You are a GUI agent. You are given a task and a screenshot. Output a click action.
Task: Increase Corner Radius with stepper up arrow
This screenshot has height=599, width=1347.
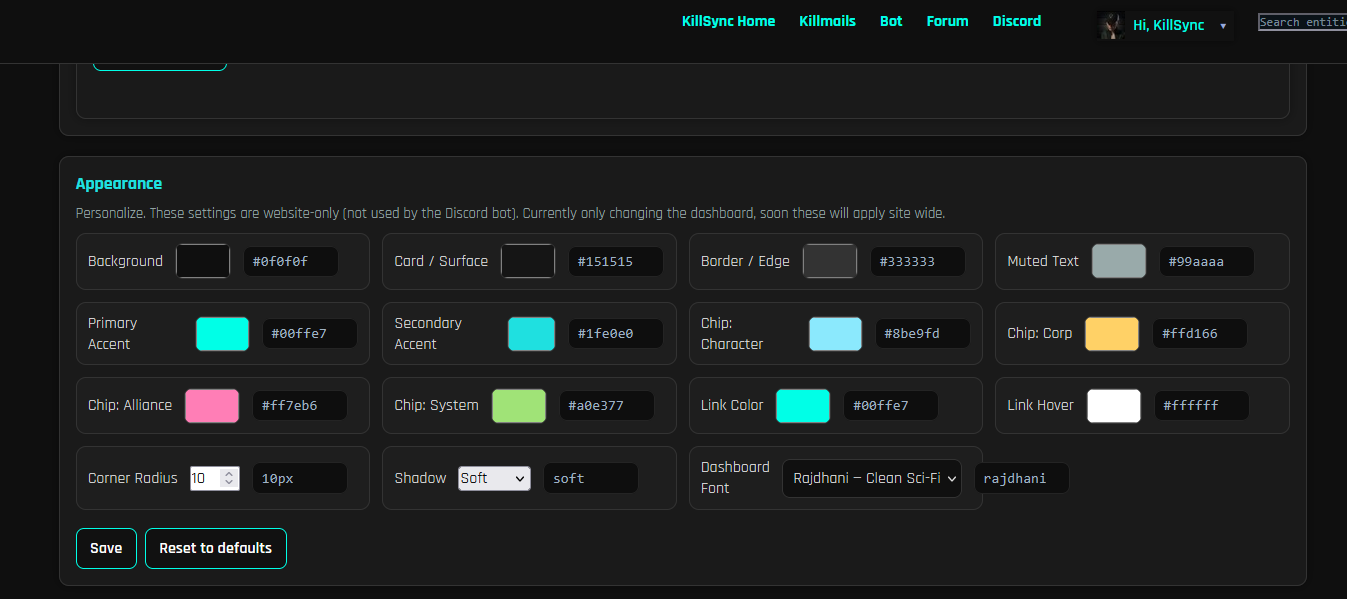[x=229, y=473]
